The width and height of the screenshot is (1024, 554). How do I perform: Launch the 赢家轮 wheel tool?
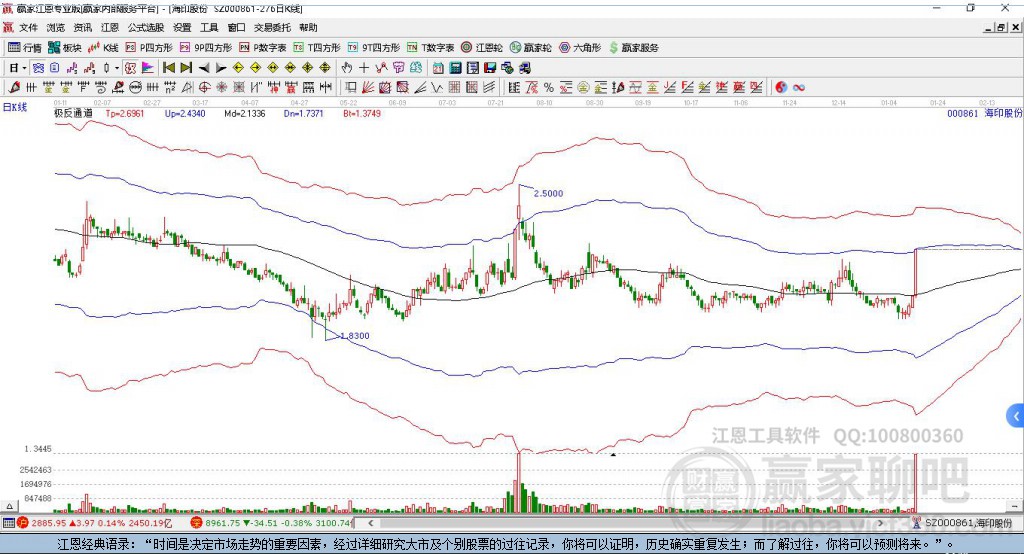530,48
